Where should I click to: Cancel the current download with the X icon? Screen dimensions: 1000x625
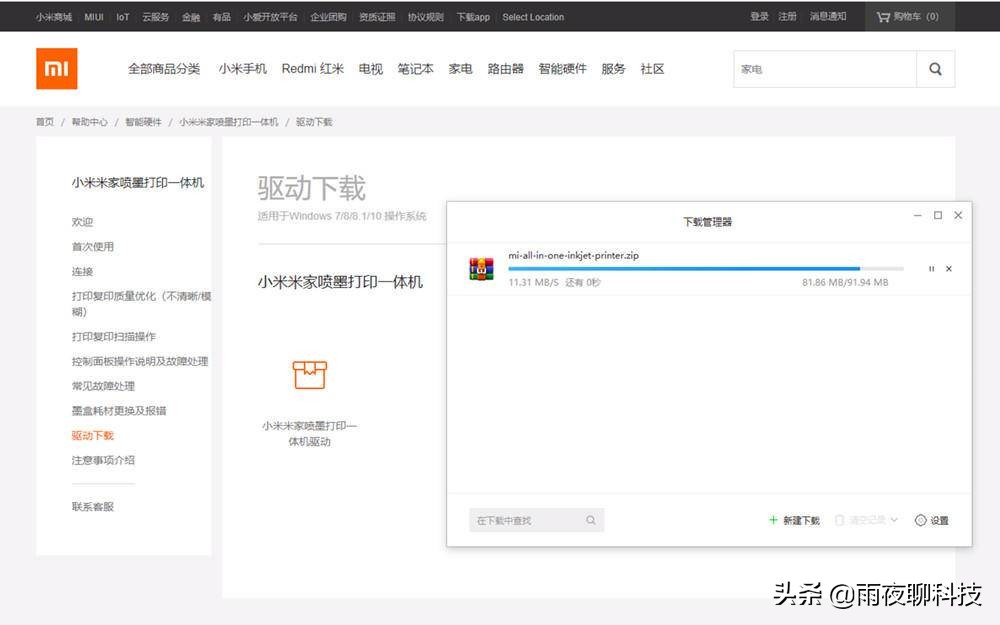point(949,268)
